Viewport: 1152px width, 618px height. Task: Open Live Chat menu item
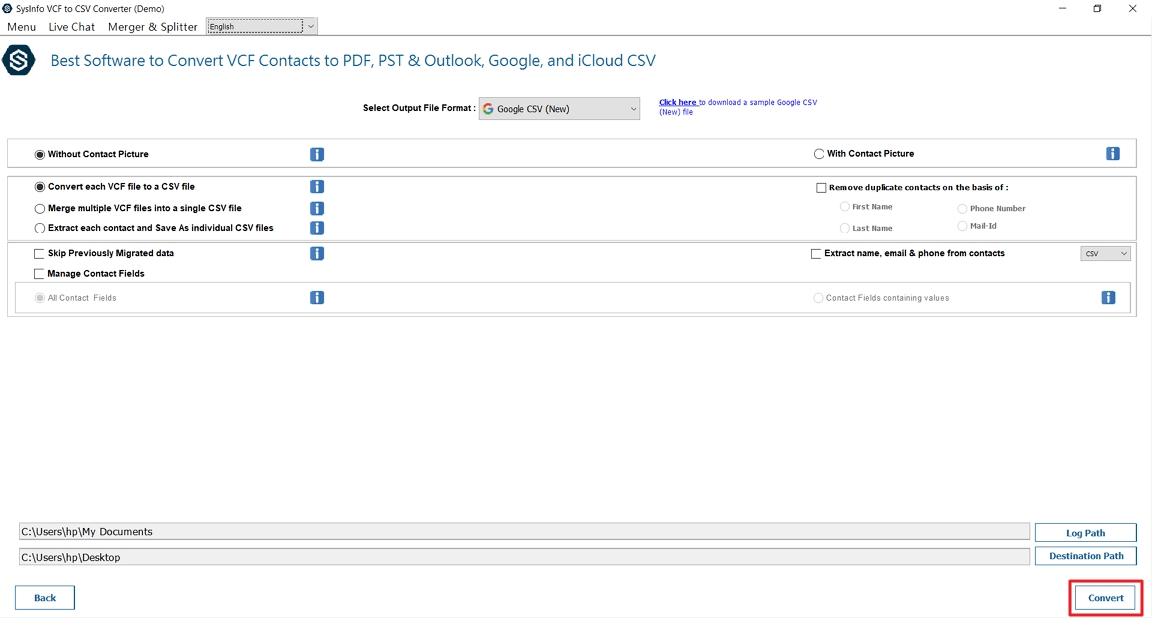click(x=71, y=26)
